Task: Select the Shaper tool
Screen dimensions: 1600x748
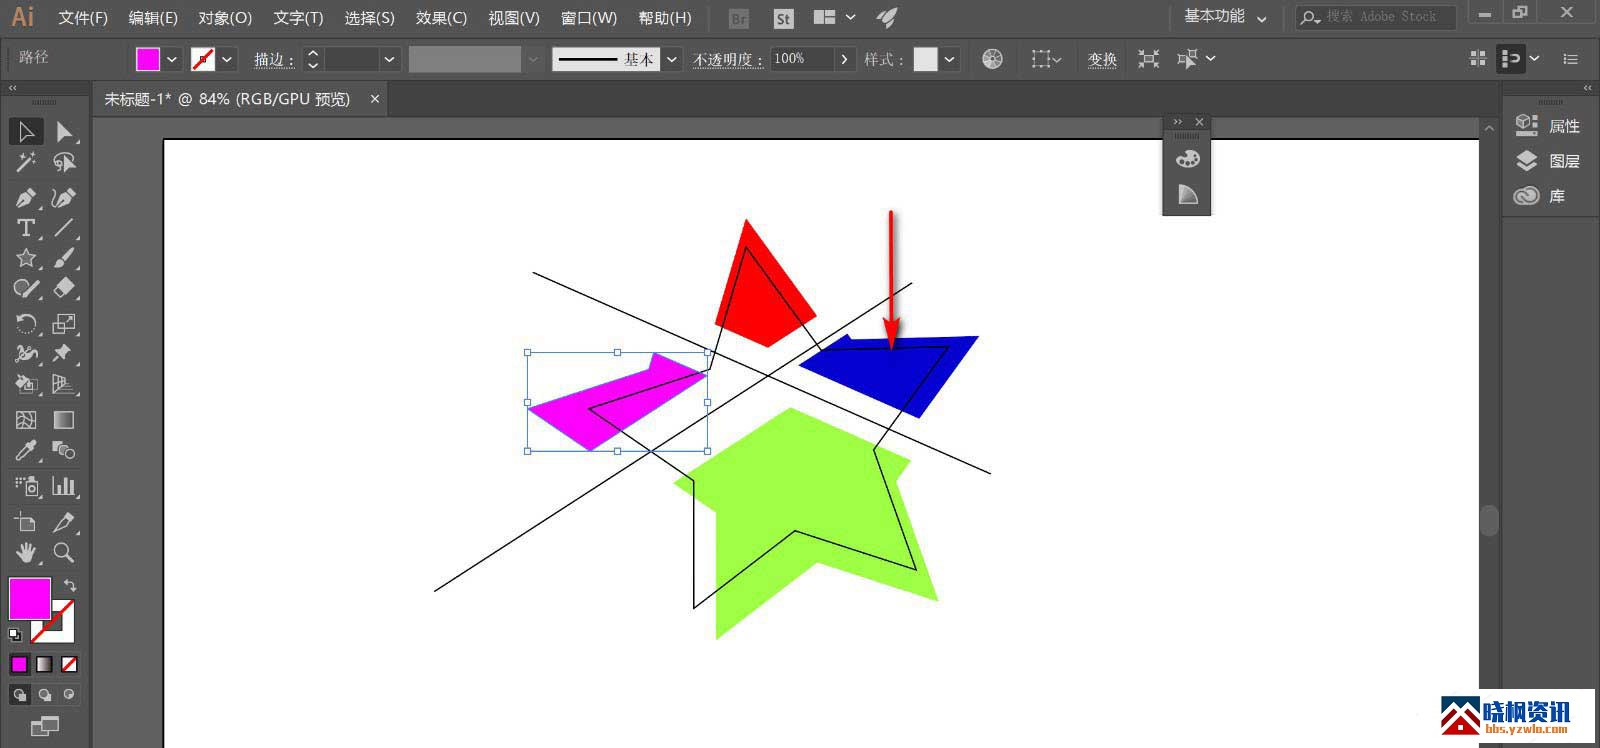Action: 26,289
